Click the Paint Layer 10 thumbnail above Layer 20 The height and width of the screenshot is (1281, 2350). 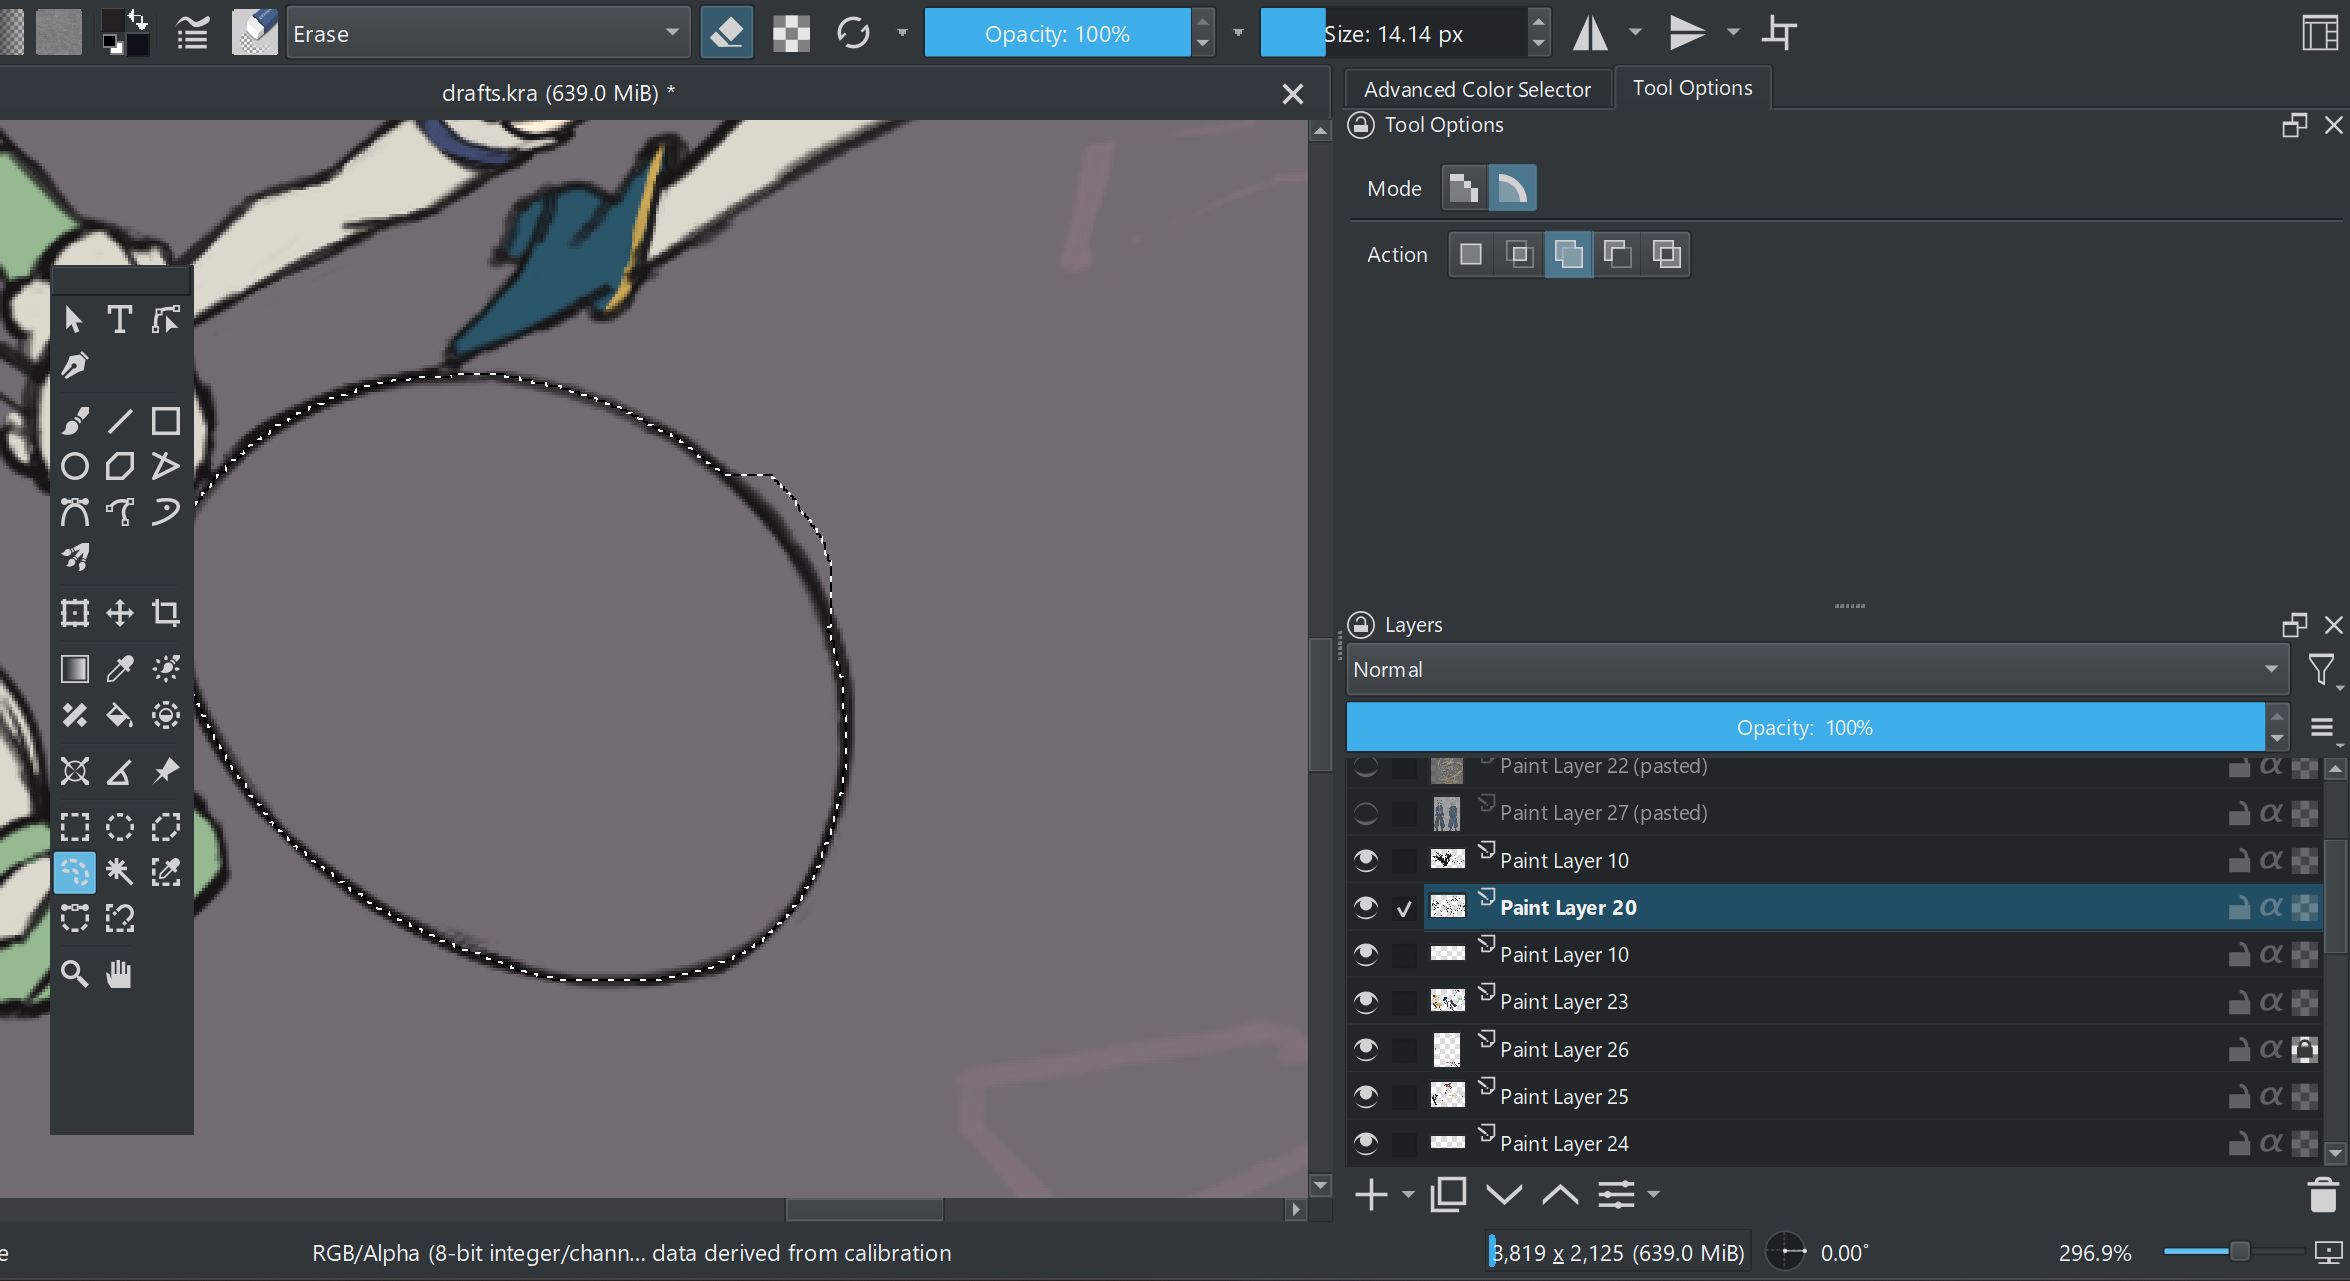coord(1447,860)
